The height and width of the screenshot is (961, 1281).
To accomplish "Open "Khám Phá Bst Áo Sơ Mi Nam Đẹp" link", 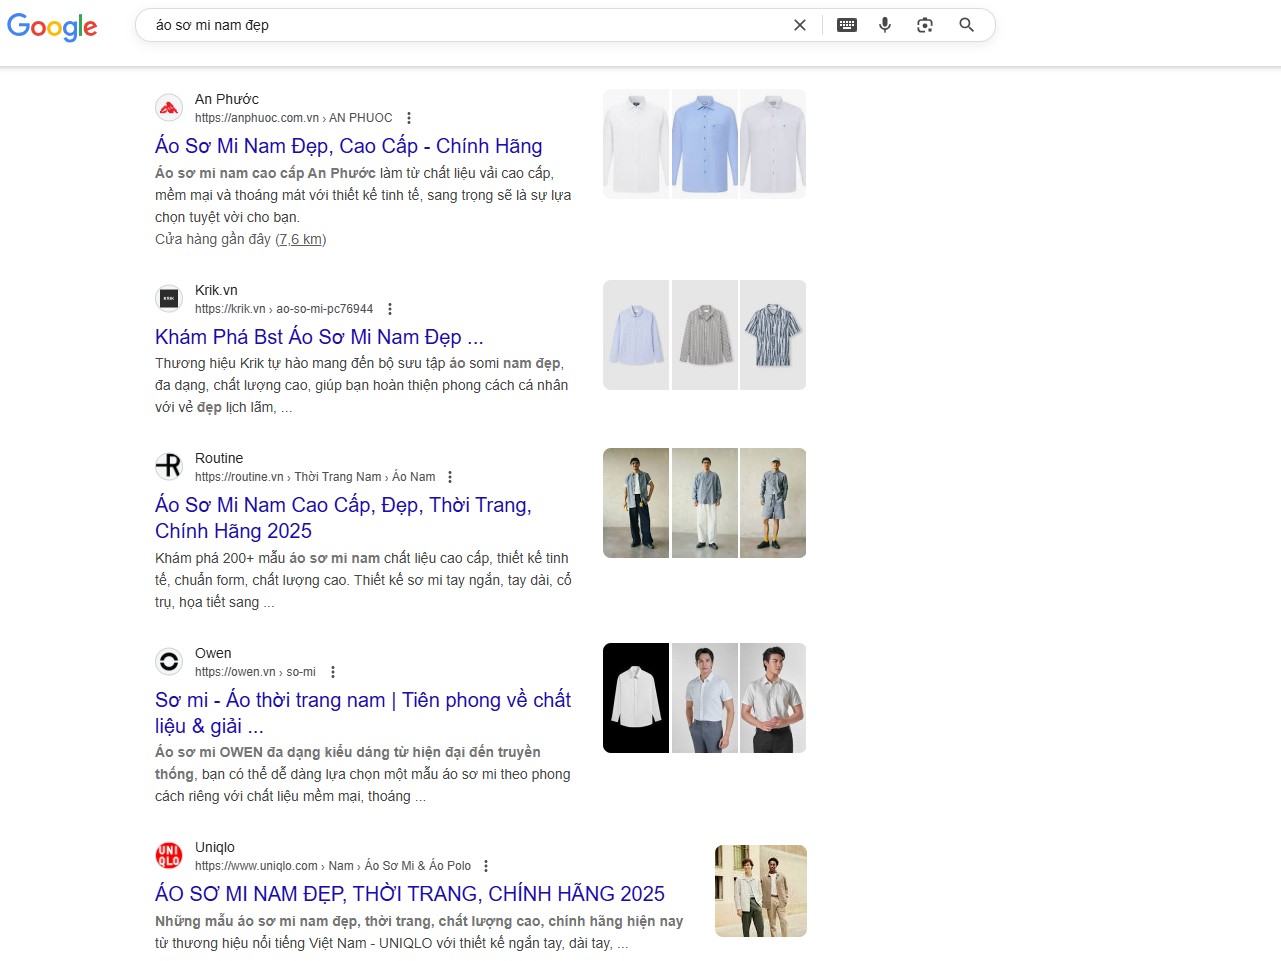I will [318, 337].
